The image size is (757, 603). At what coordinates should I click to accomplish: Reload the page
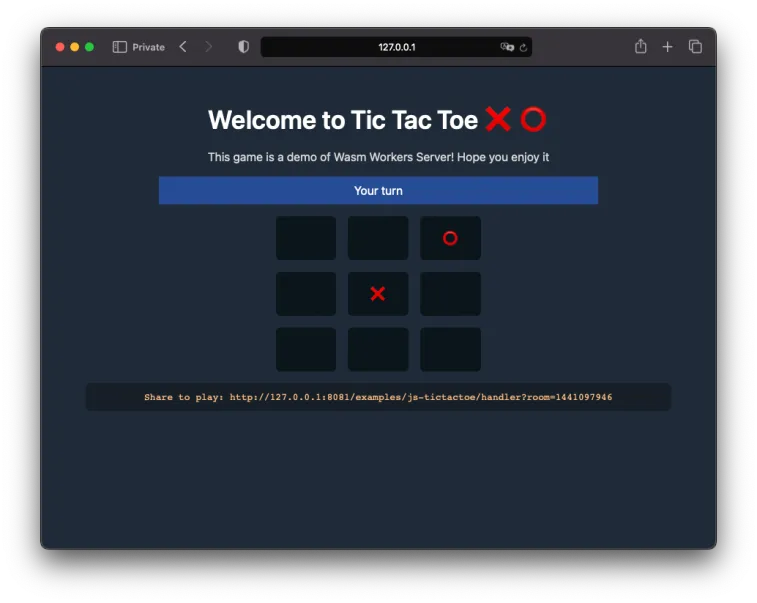(x=523, y=47)
